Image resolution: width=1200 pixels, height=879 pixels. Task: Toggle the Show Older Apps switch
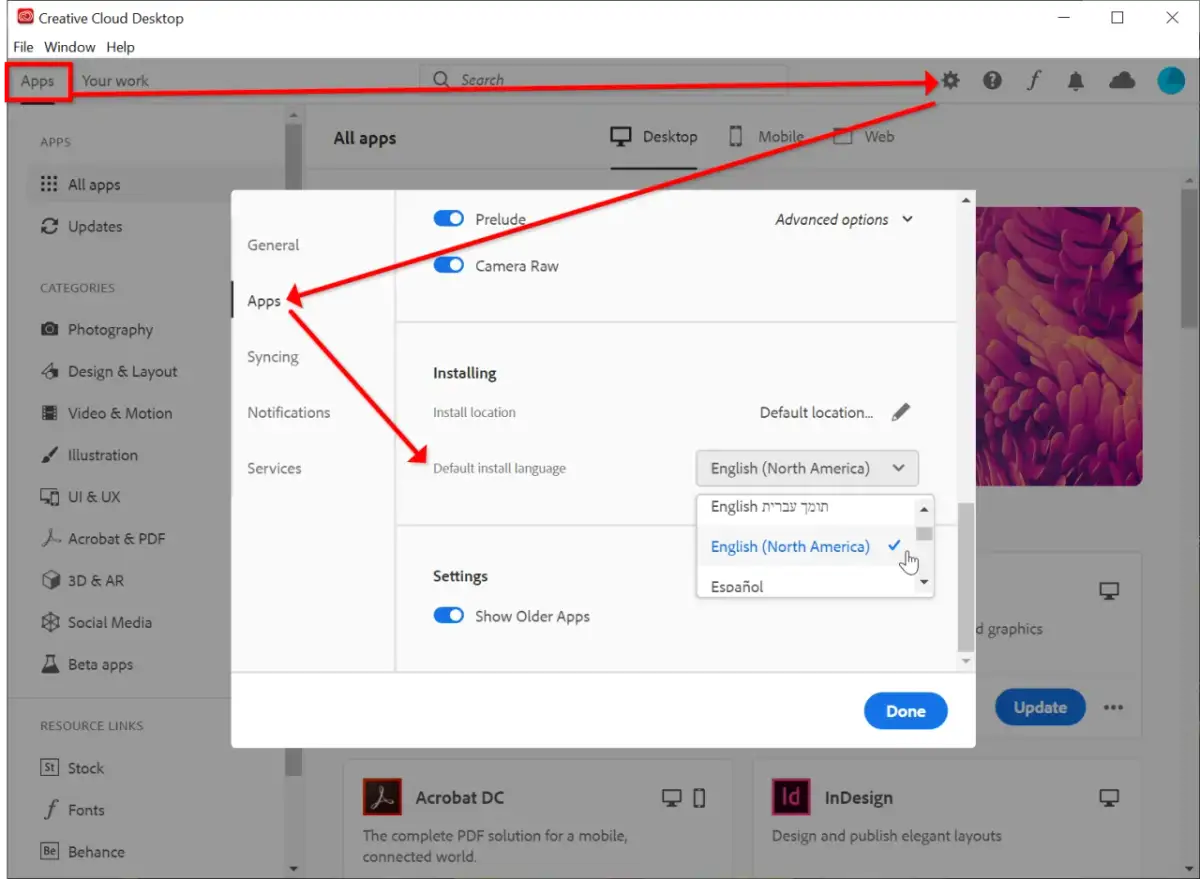click(449, 616)
